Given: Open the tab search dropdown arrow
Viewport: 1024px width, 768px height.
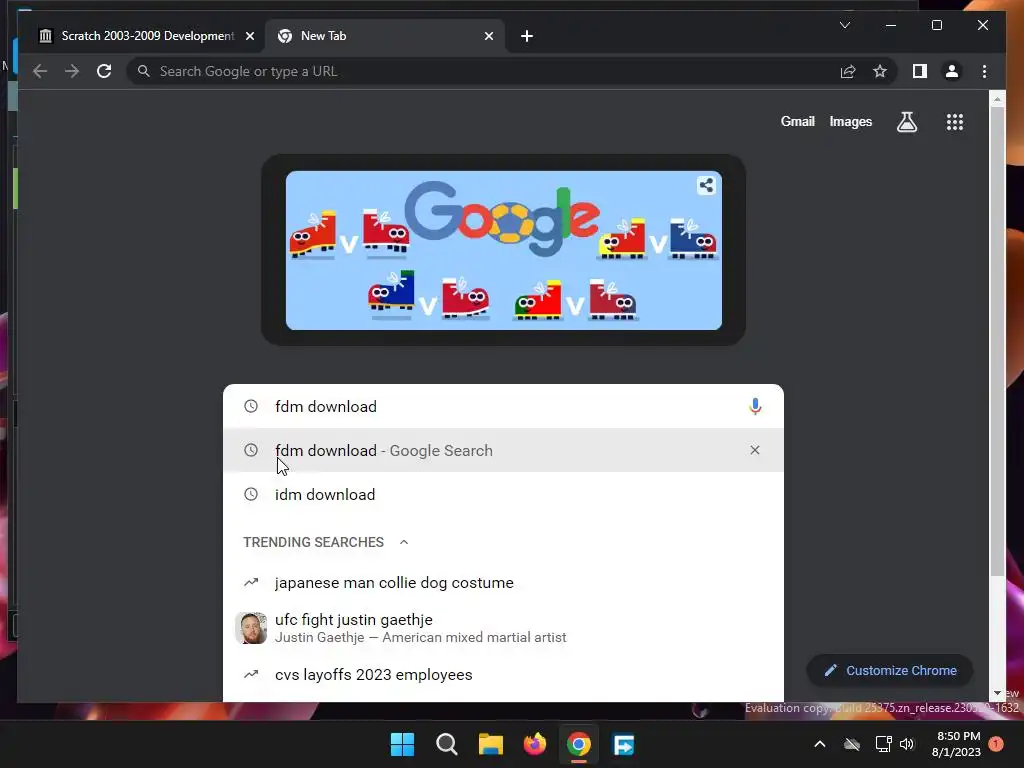Looking at the screenshot, I should pos(844,25).
